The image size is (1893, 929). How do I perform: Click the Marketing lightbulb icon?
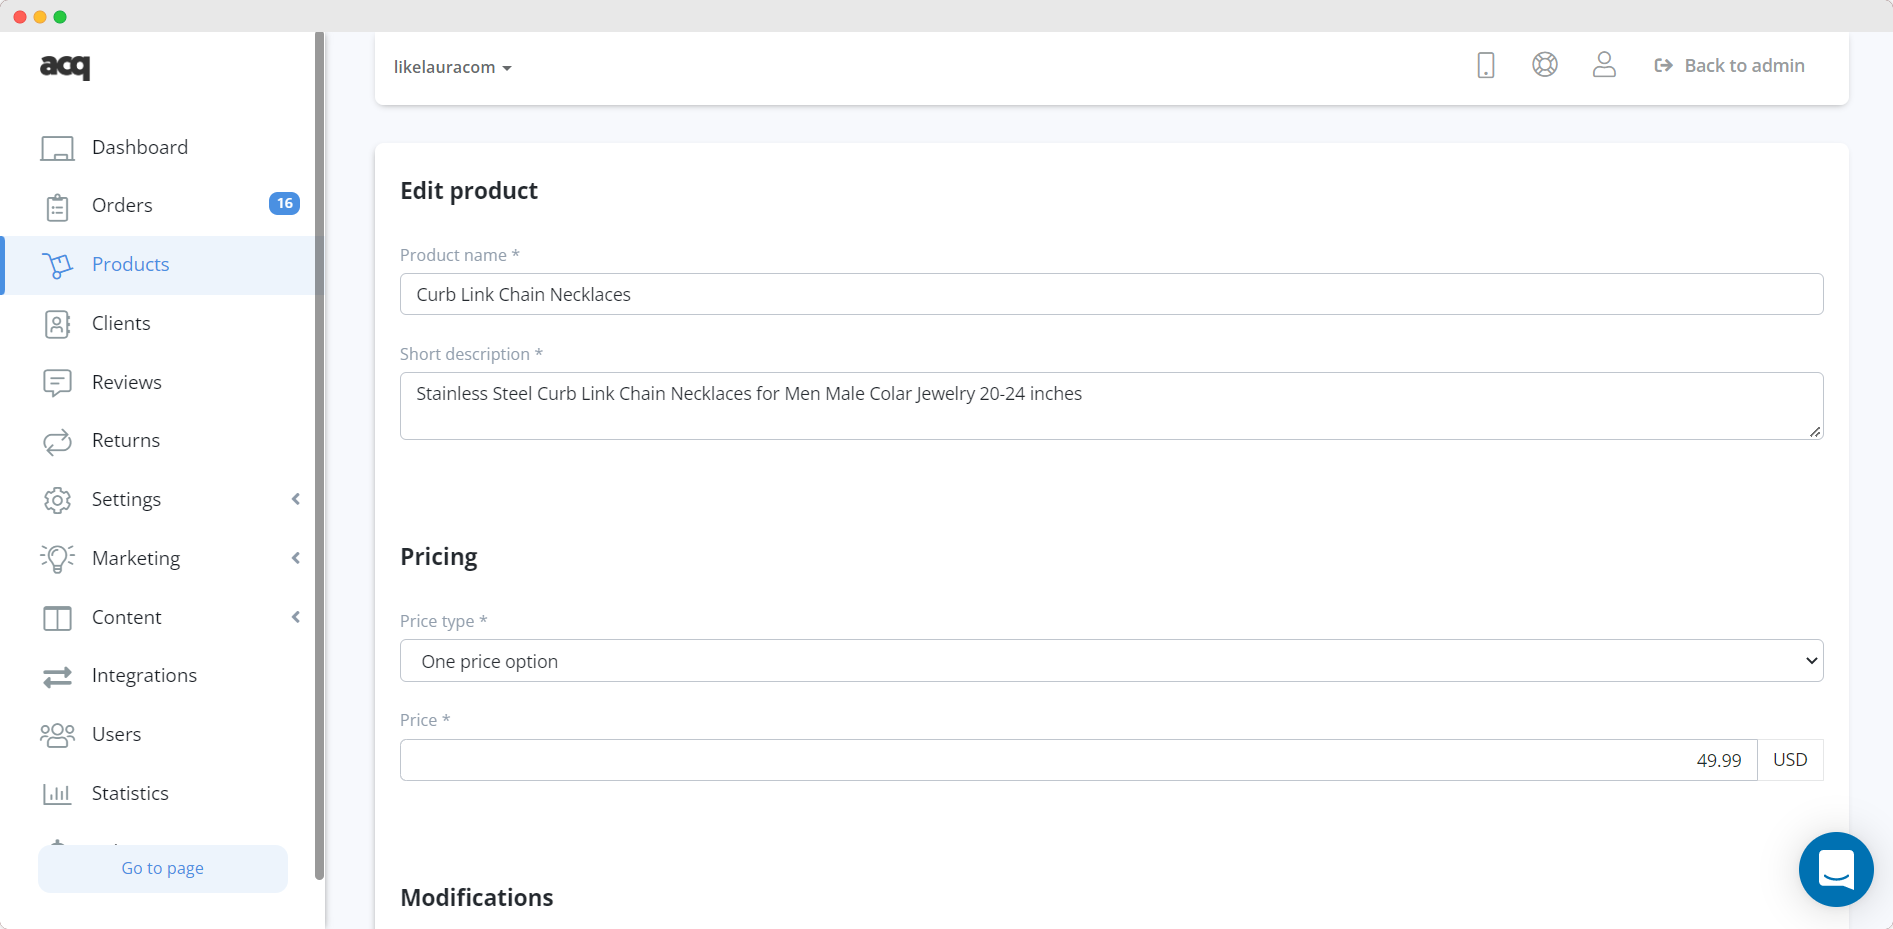tap(57, 559)
